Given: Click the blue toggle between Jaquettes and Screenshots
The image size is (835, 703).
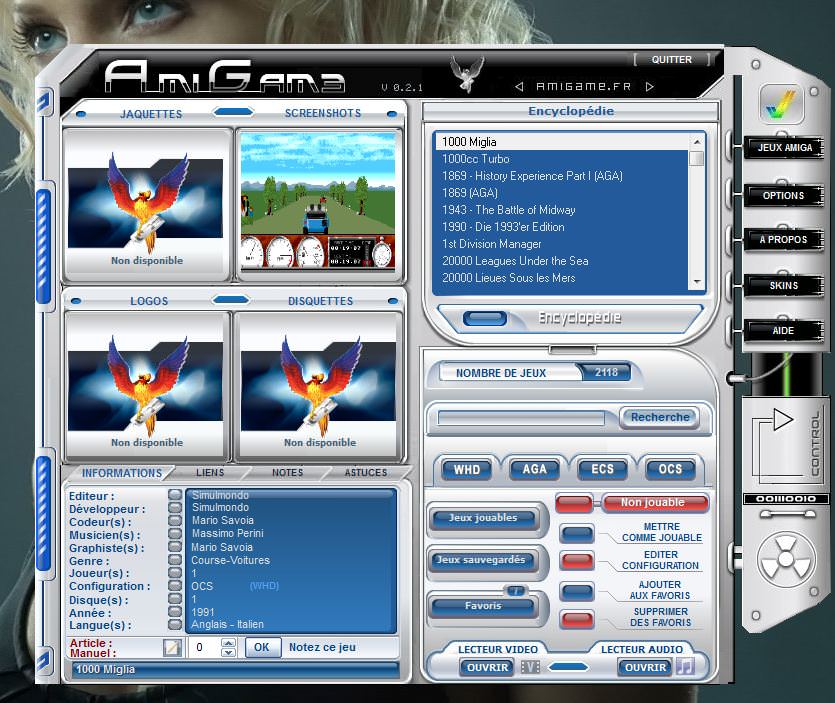Looking at the screenshot, I should pos(233,112).
